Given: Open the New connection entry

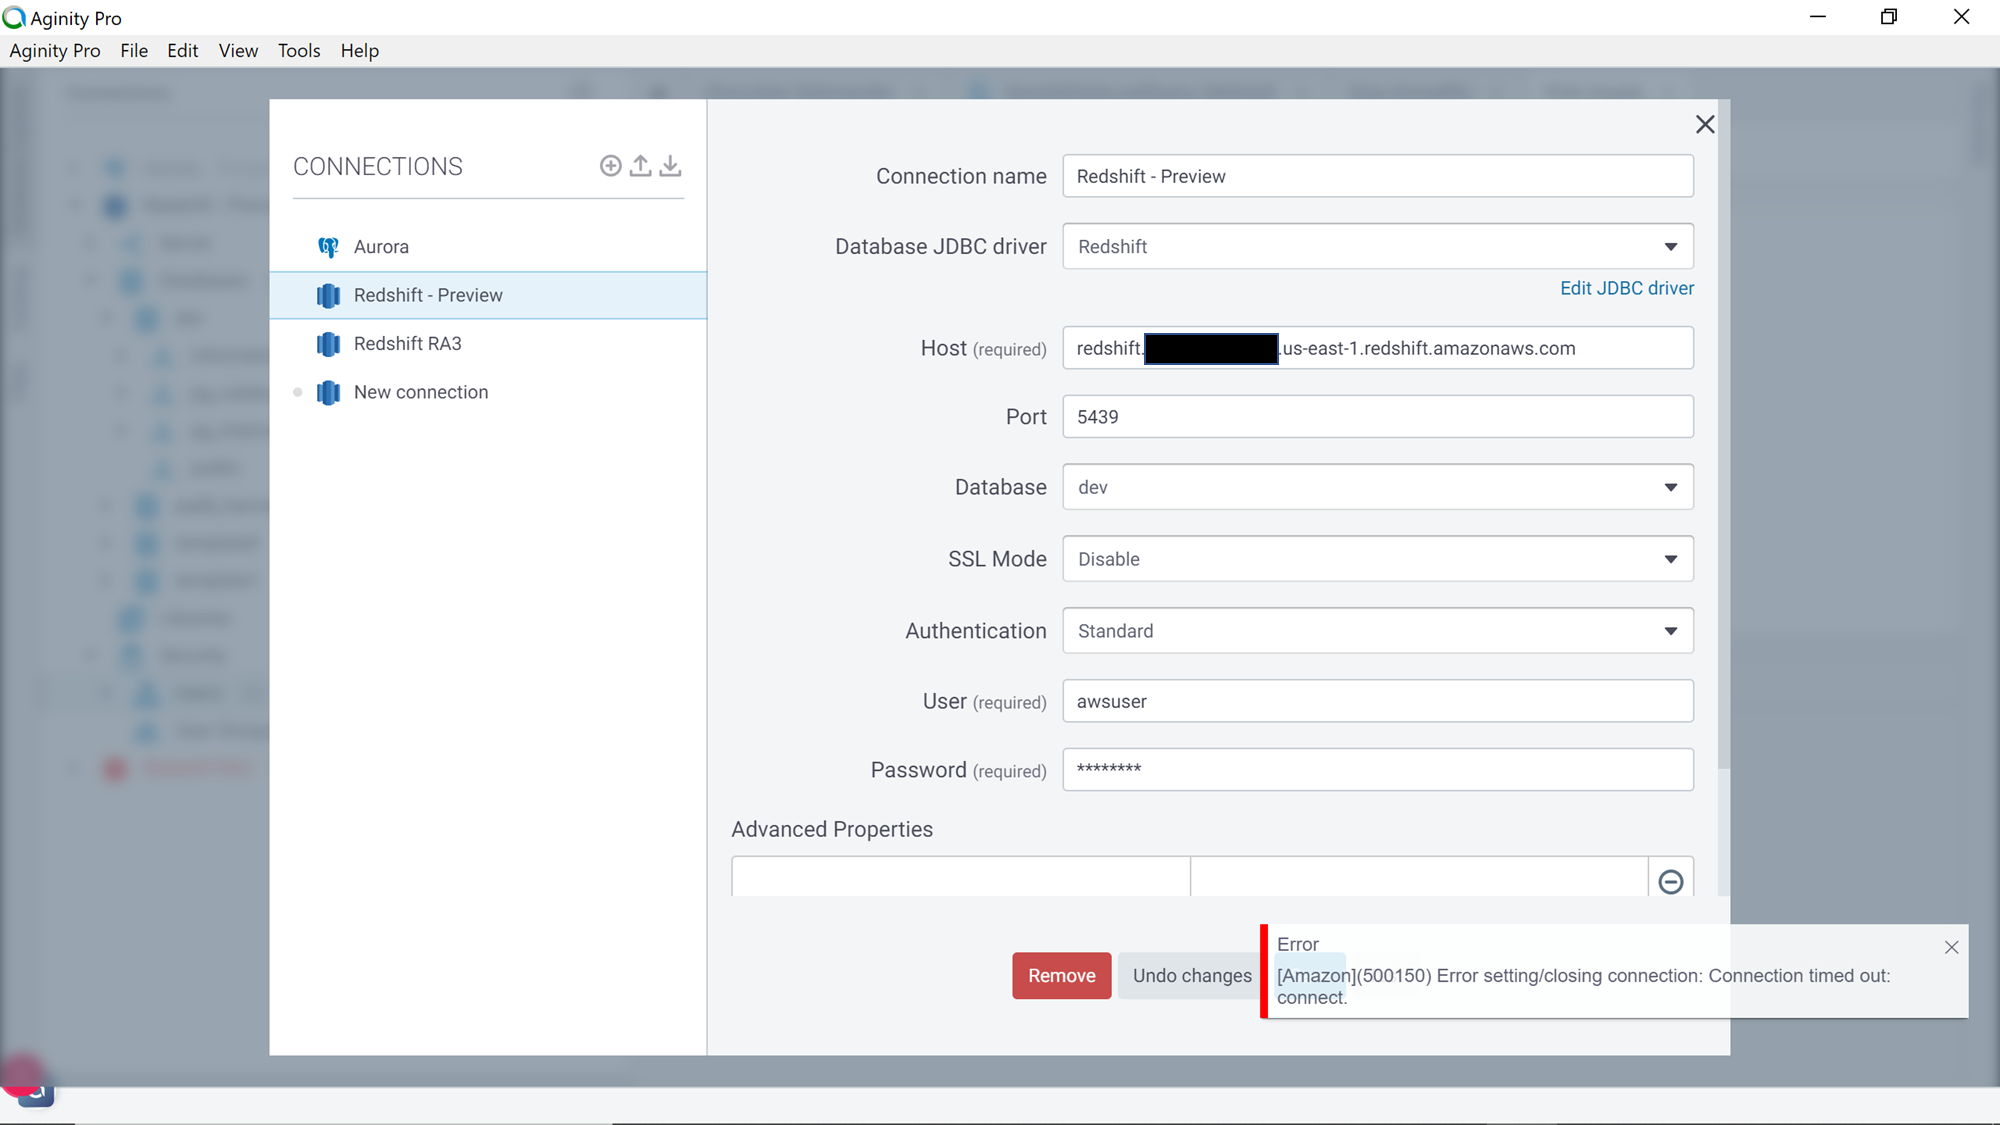Looking at the screenshot, I should click(x=420, y=392).
